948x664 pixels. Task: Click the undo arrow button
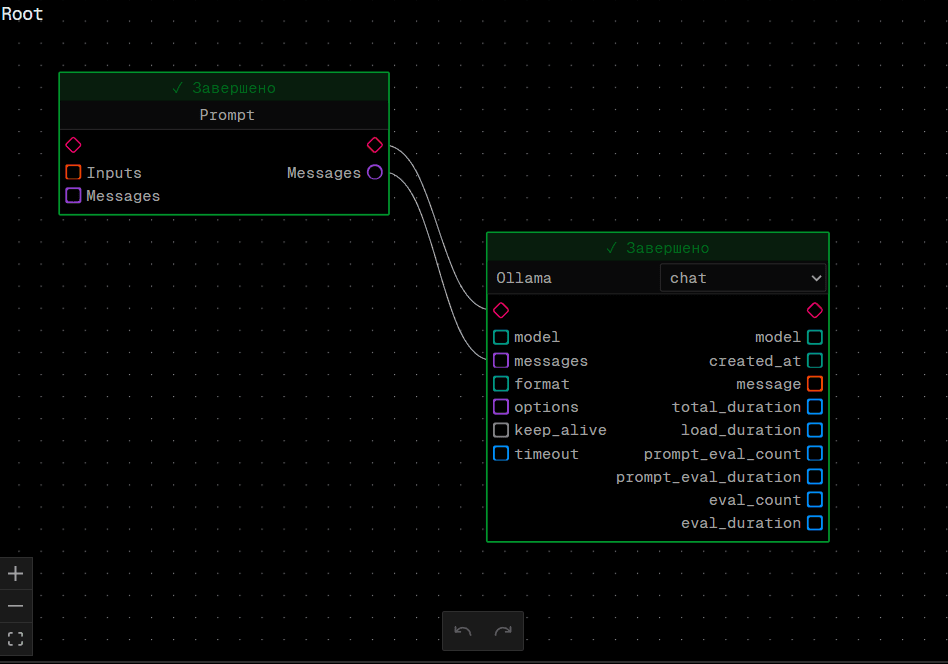tap(463, 631)
